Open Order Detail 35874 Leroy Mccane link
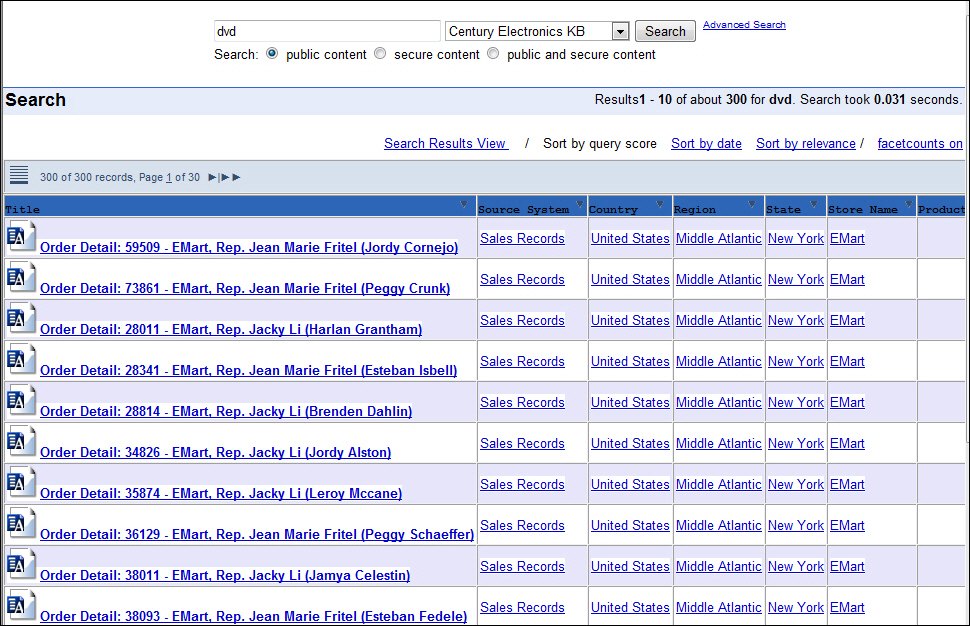Image resolution: width=970 pixels, height=626 pixels. tap(221, 493)
